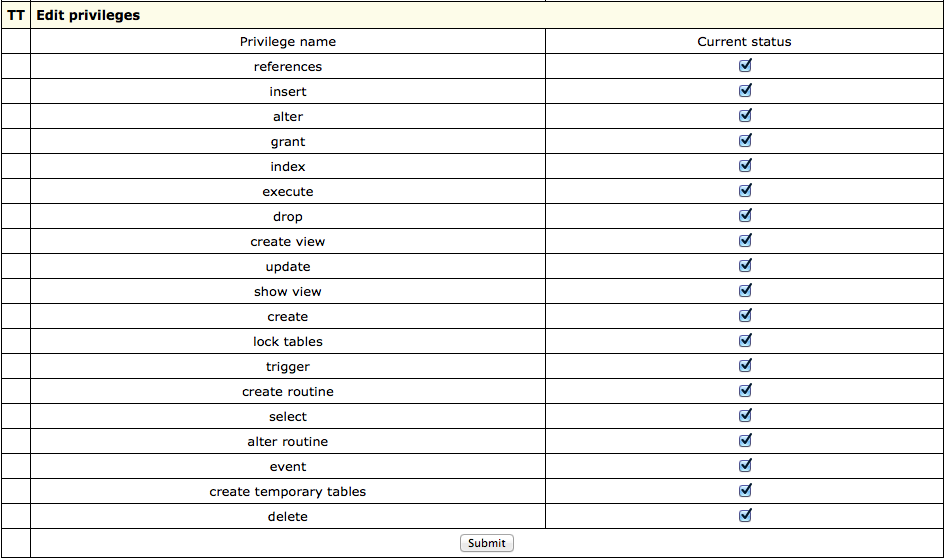Uncheck the references privilege checkbox
Image resolution: width=945 pixels, height=559 pixels.
coord(745,66)
